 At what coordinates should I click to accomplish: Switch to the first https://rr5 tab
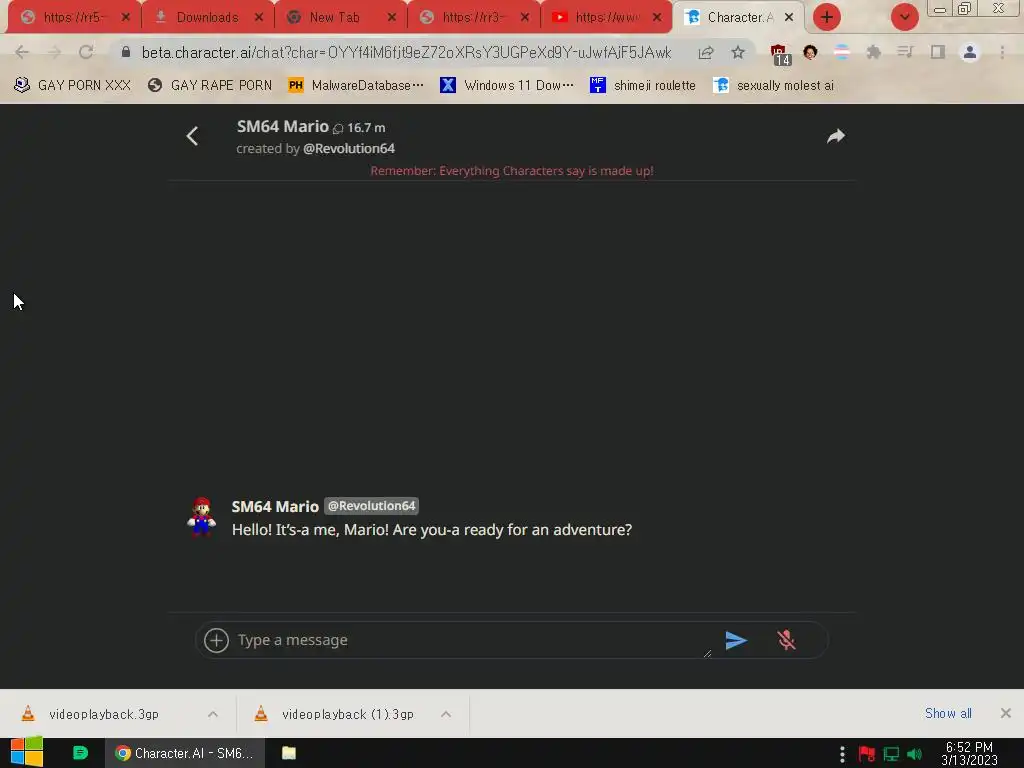(x=72, y=17)
